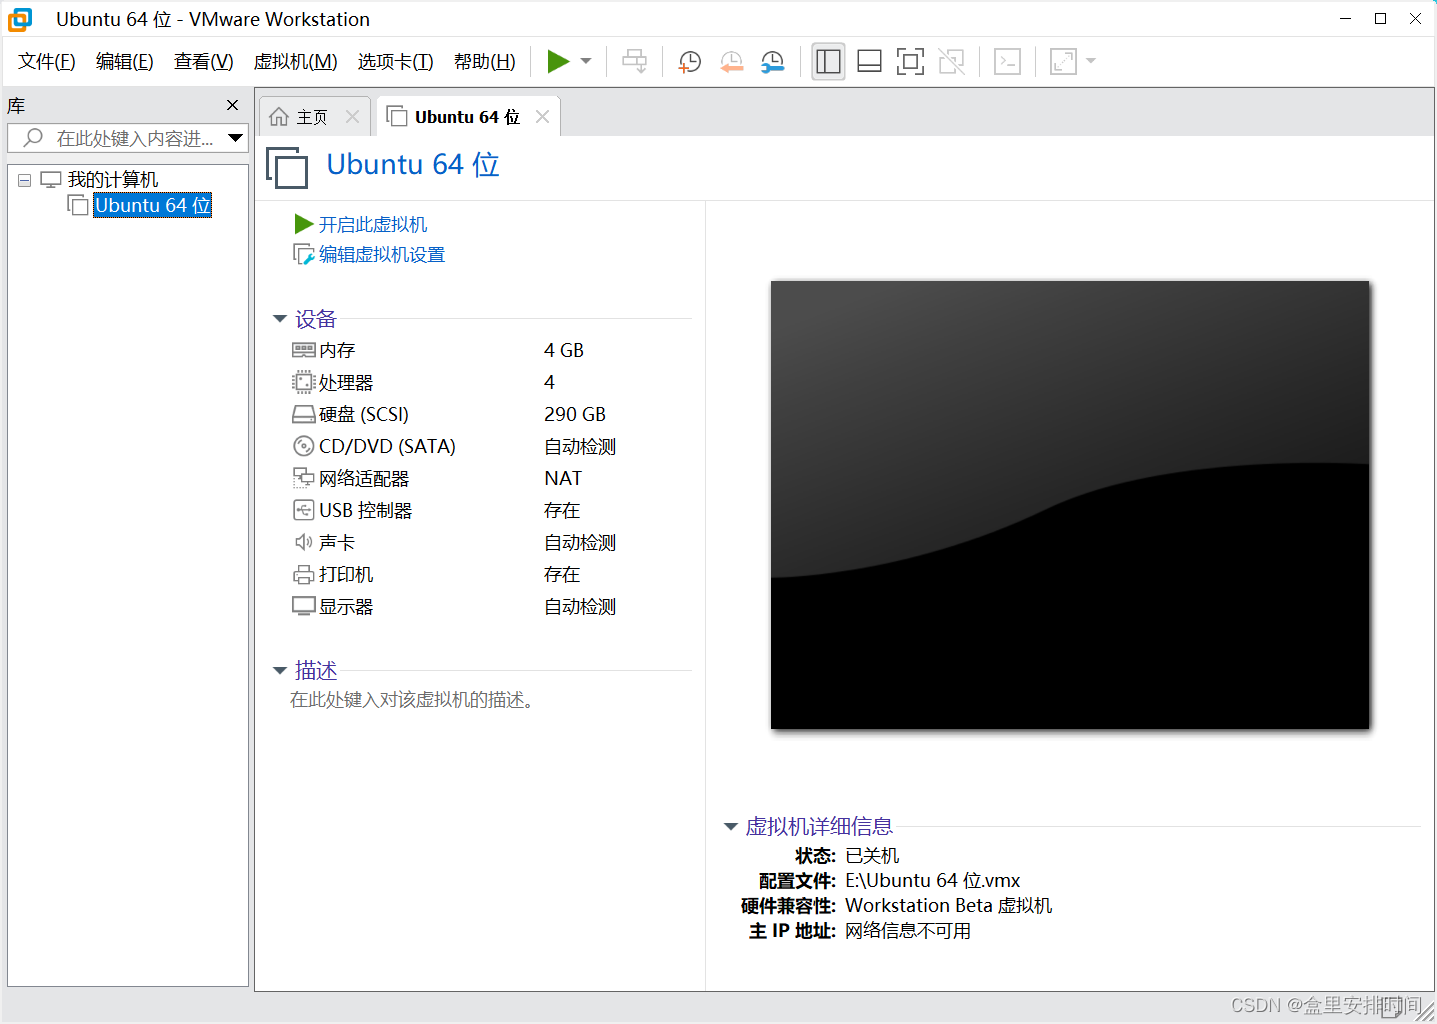Open the power options dropdown arrow
1437x1024 pixels.
[x=586, y=62]
